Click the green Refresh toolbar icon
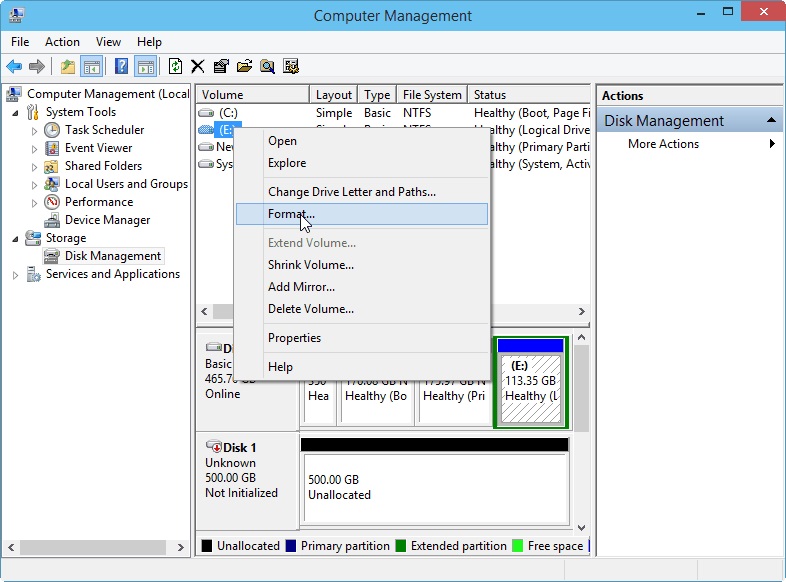 [x=175, y=67]
